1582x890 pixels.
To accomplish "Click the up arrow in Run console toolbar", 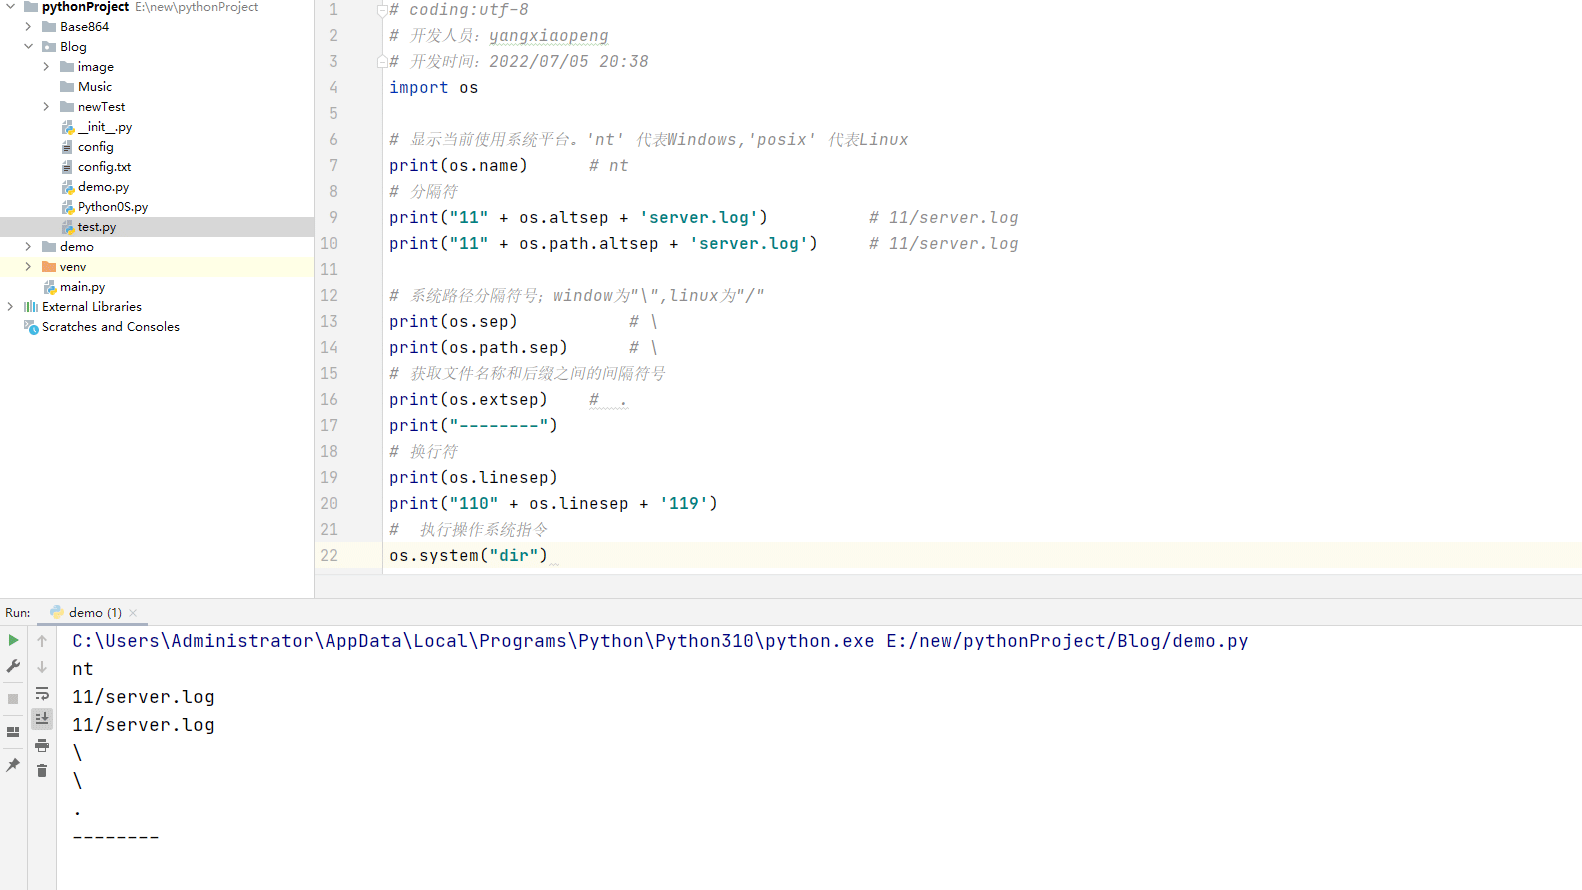I will click(x=42, y=640).
